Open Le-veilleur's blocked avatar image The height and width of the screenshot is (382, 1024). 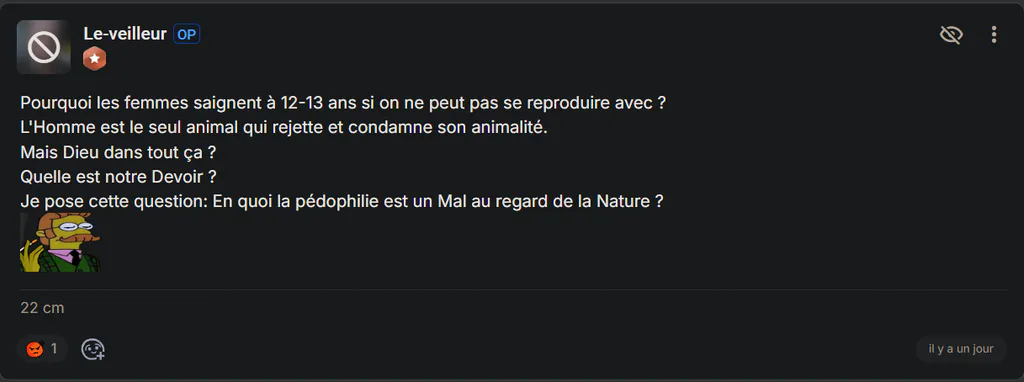(44, 47)
